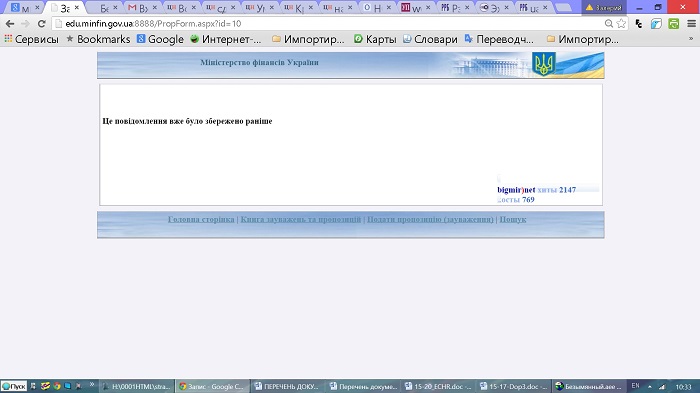Image resolution: width=700 pixels, height=393 pixels.
Task: Open a new tab button
Action: (x=564, y=8)
